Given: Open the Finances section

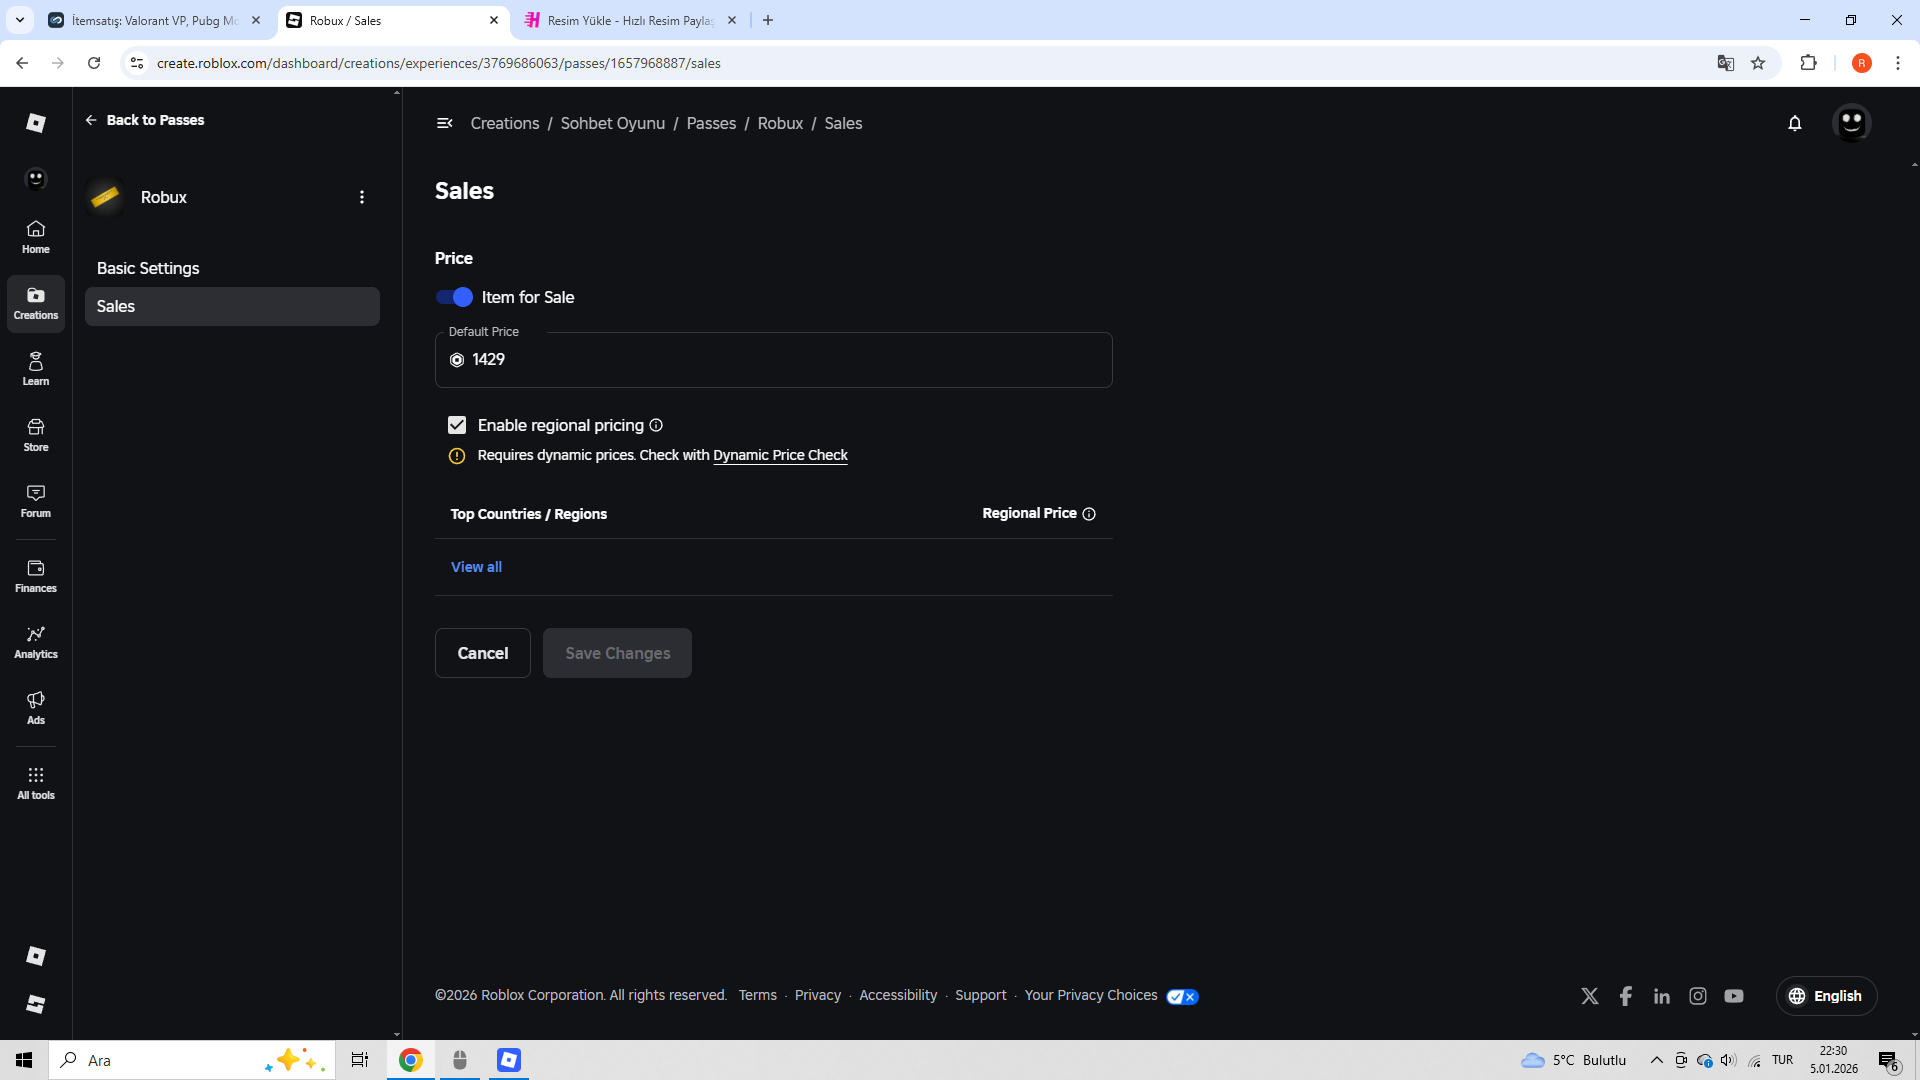Looking at the screenshot, I should 36,576.
